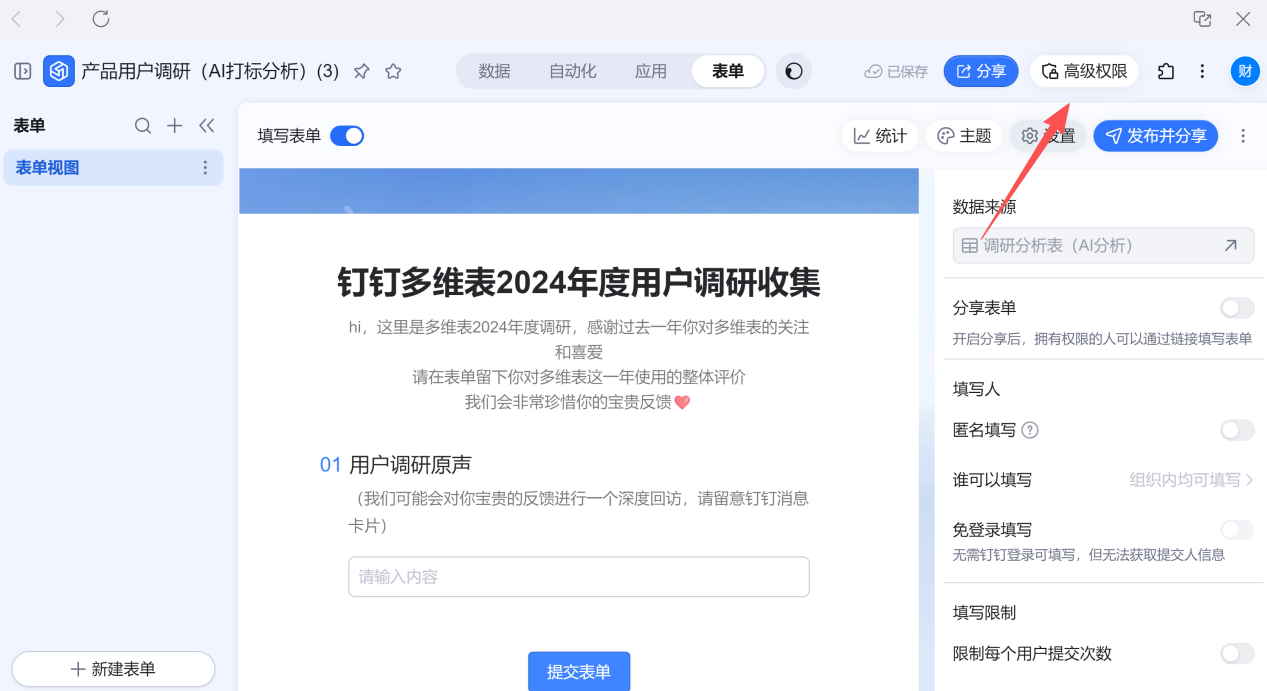1267x691 pixels.
Task: Click the 数据来源 section label
Action: click(984, 207)
